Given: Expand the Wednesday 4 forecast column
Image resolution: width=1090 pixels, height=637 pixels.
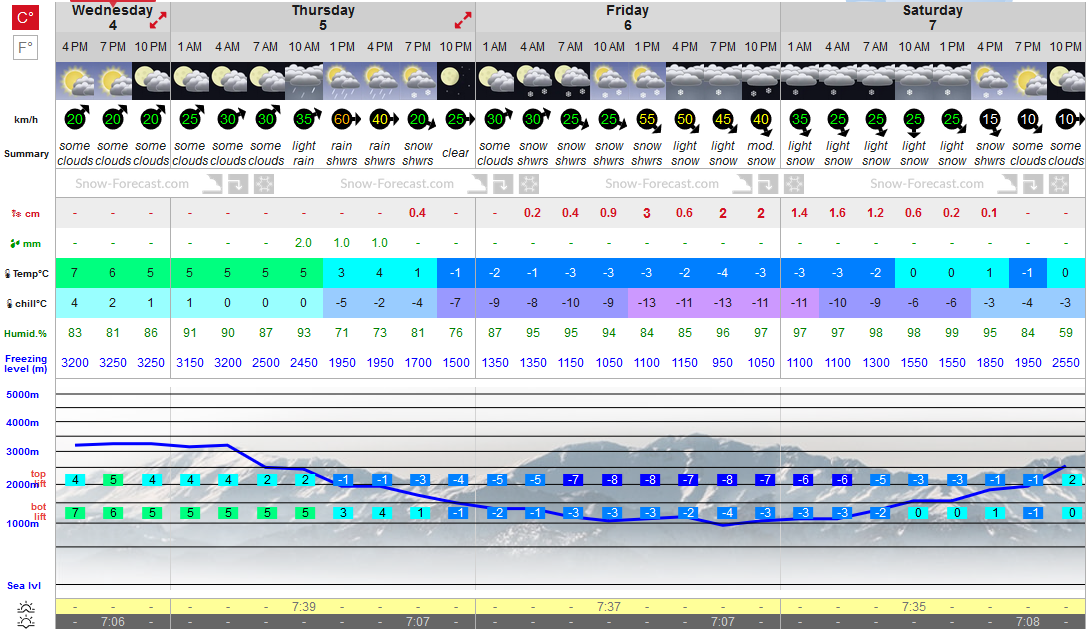Looking at the screenshot, I should [158, 21].
